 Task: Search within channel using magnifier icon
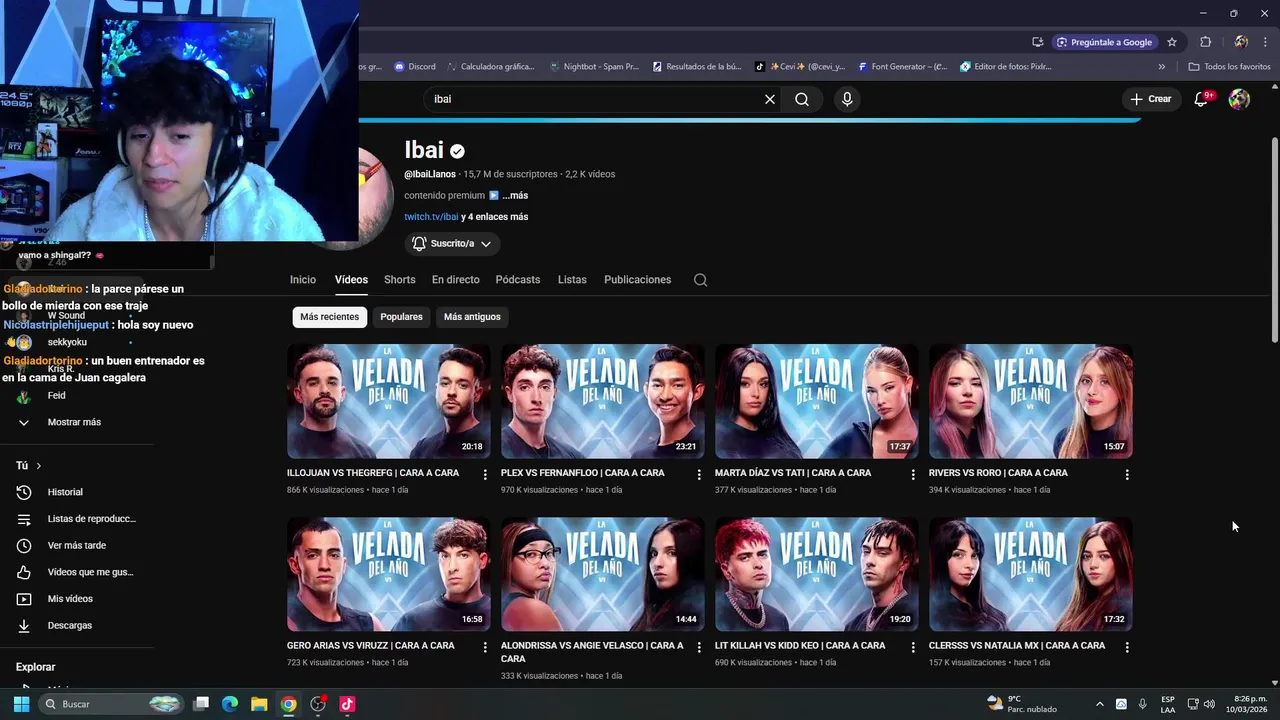point(700,280)
